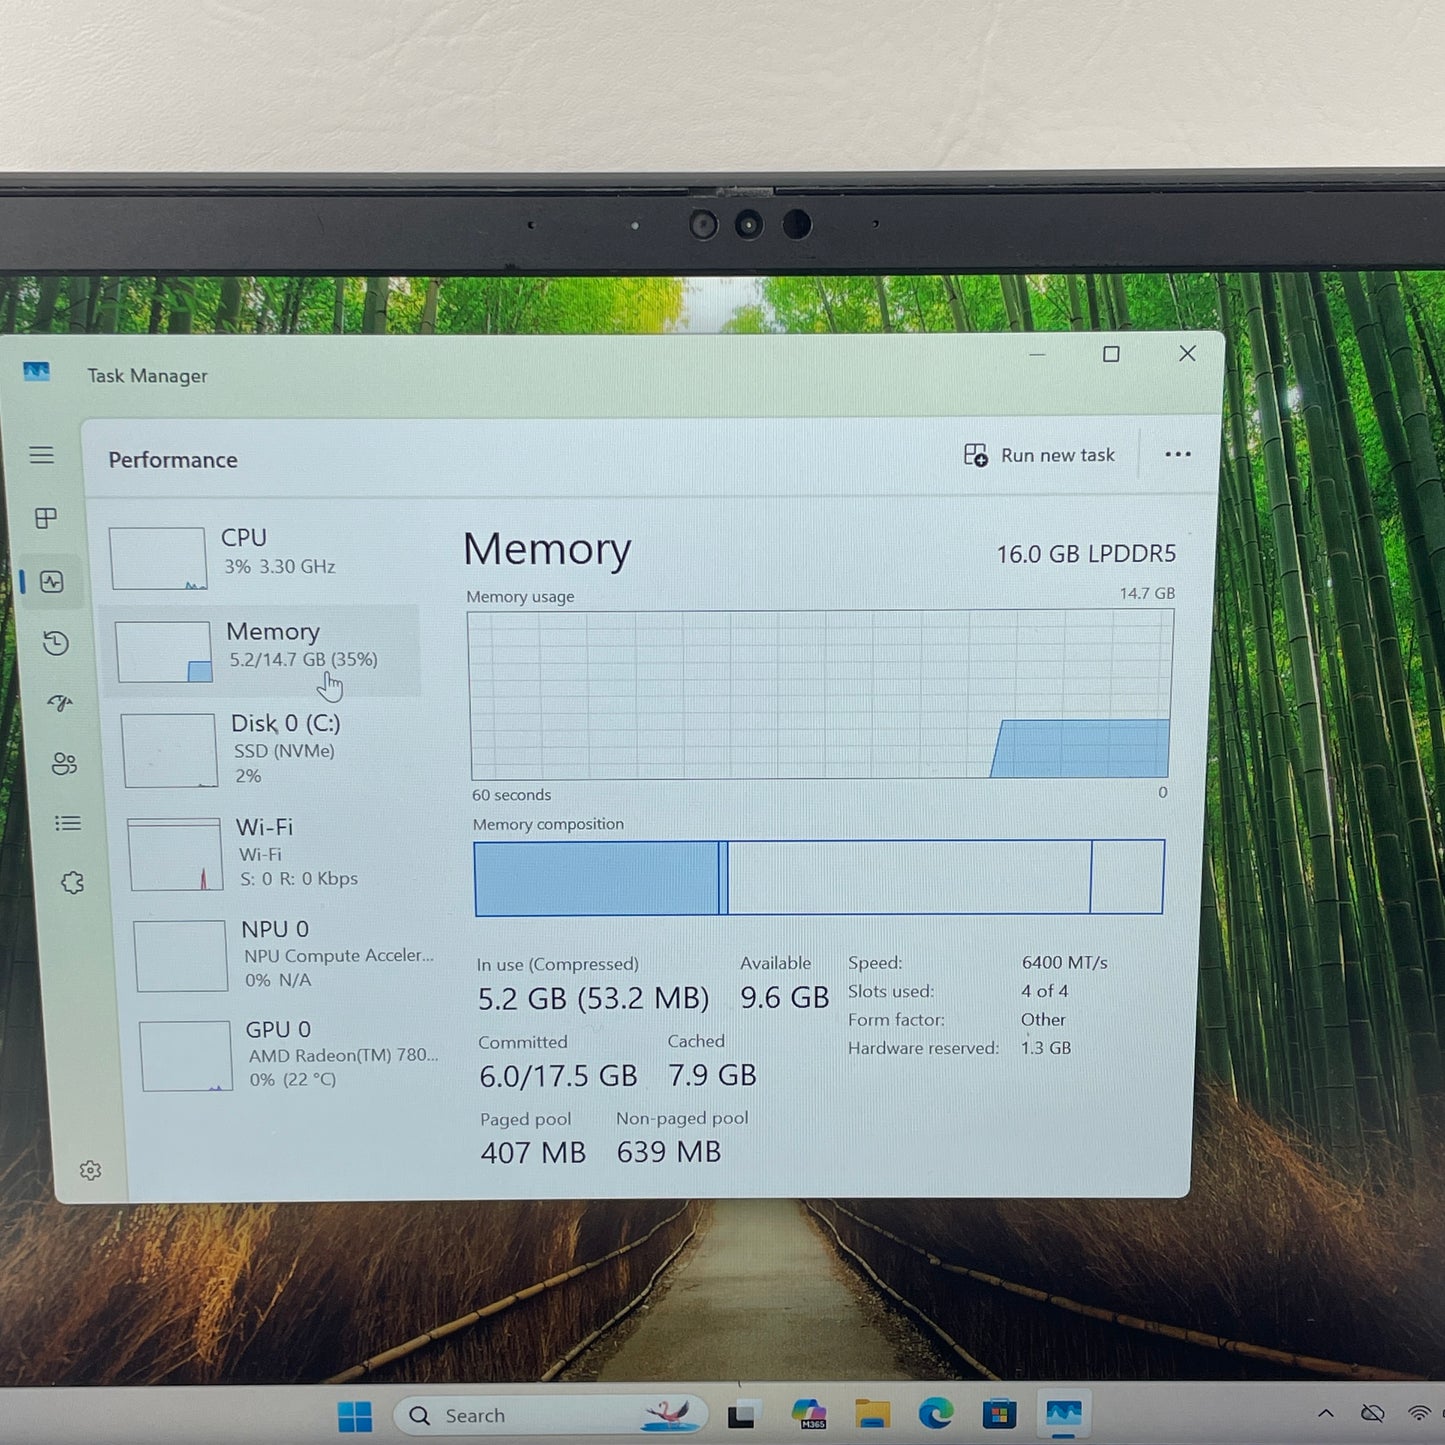Open the Windows Start menu
This screenshot has width=1445, height=1445.
(354, 1416)
